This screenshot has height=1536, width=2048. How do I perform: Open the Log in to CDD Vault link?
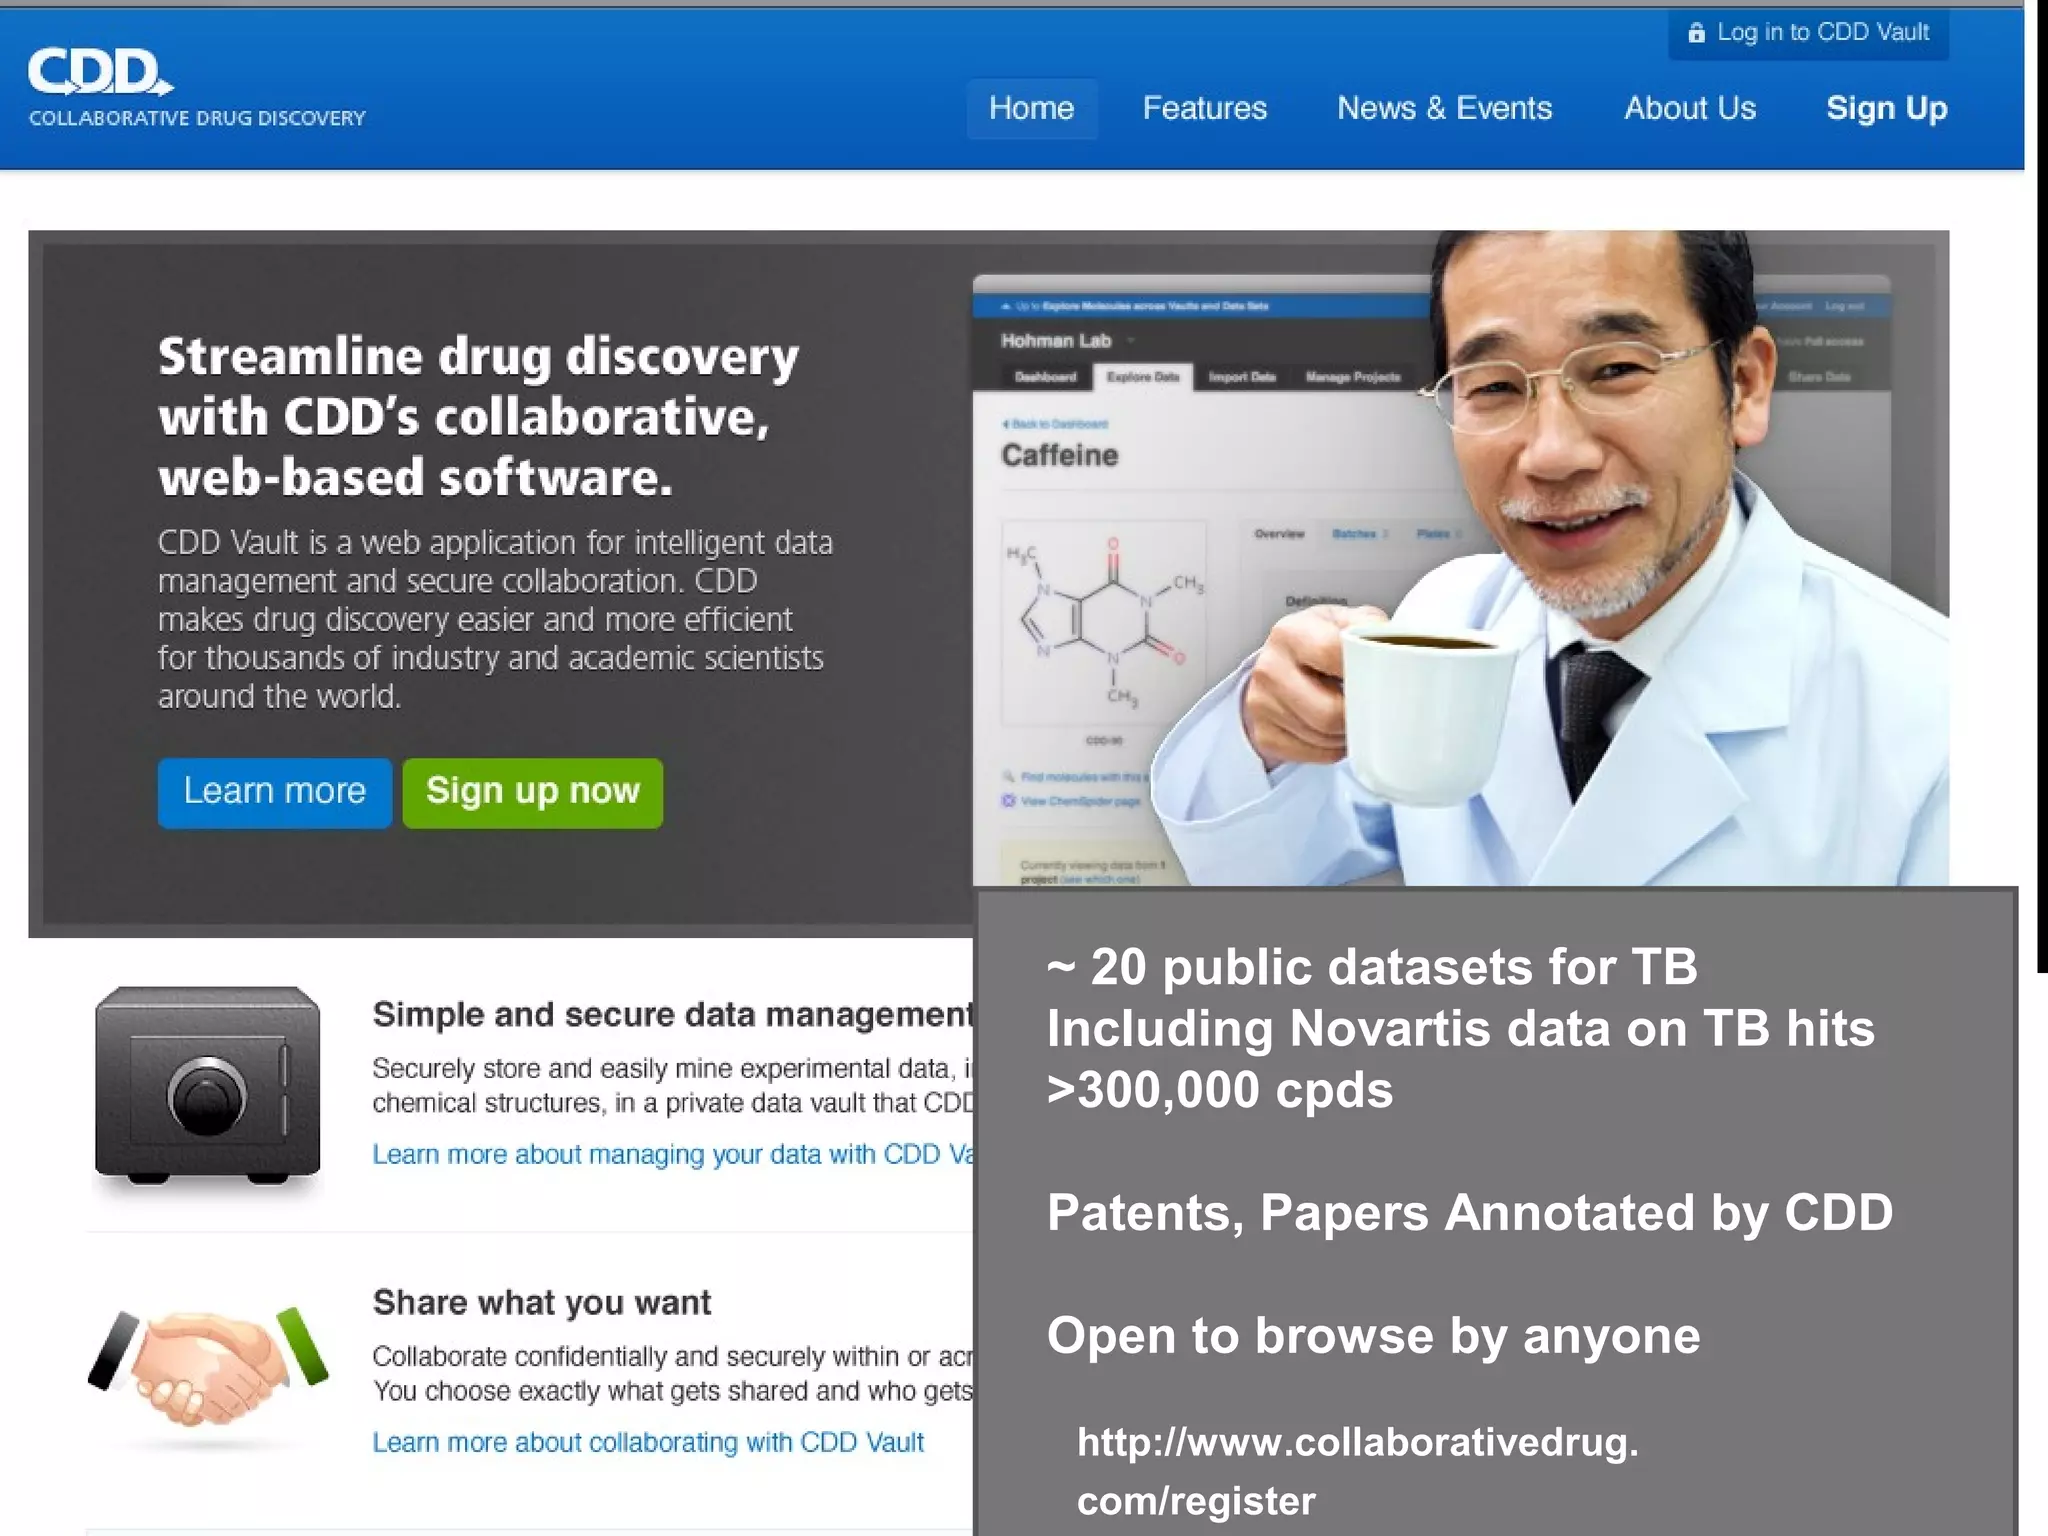(x=1808, y=33)
